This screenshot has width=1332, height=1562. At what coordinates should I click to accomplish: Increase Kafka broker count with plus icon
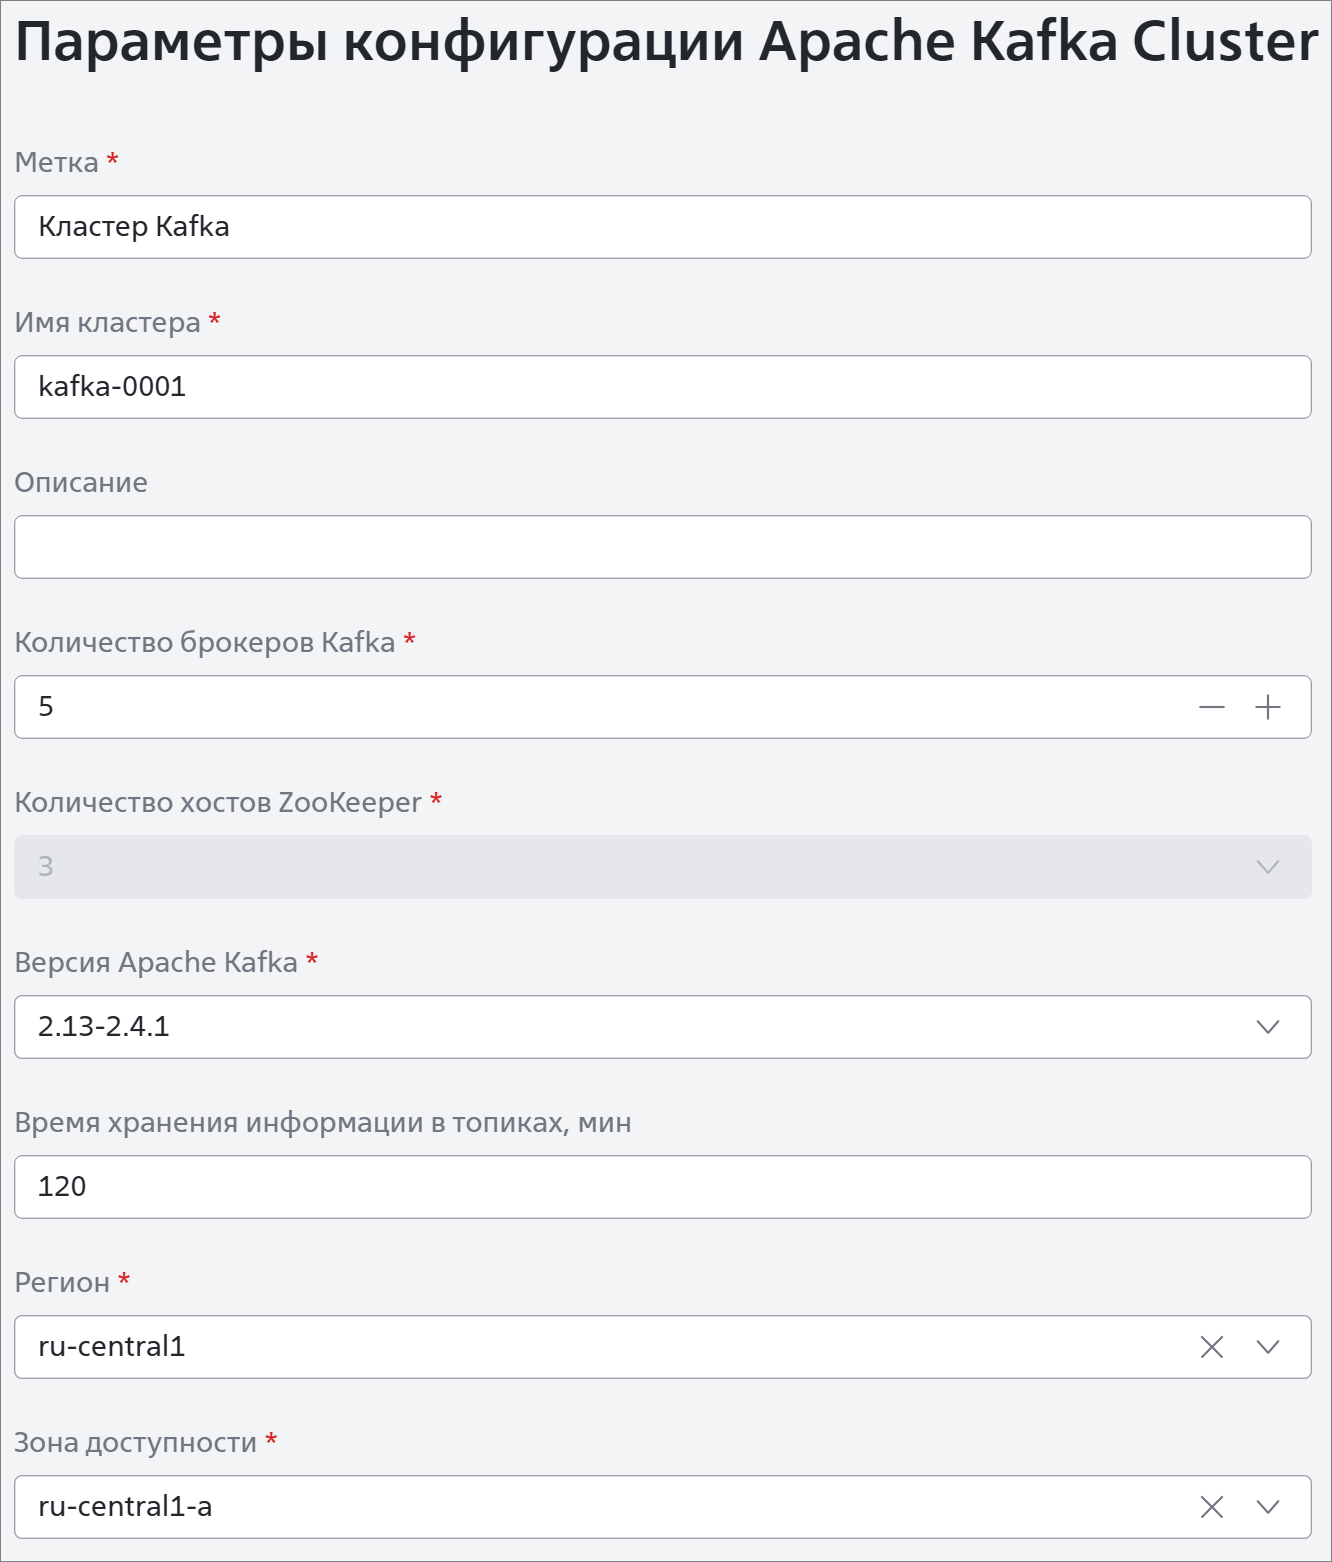tap(1268, 707)
